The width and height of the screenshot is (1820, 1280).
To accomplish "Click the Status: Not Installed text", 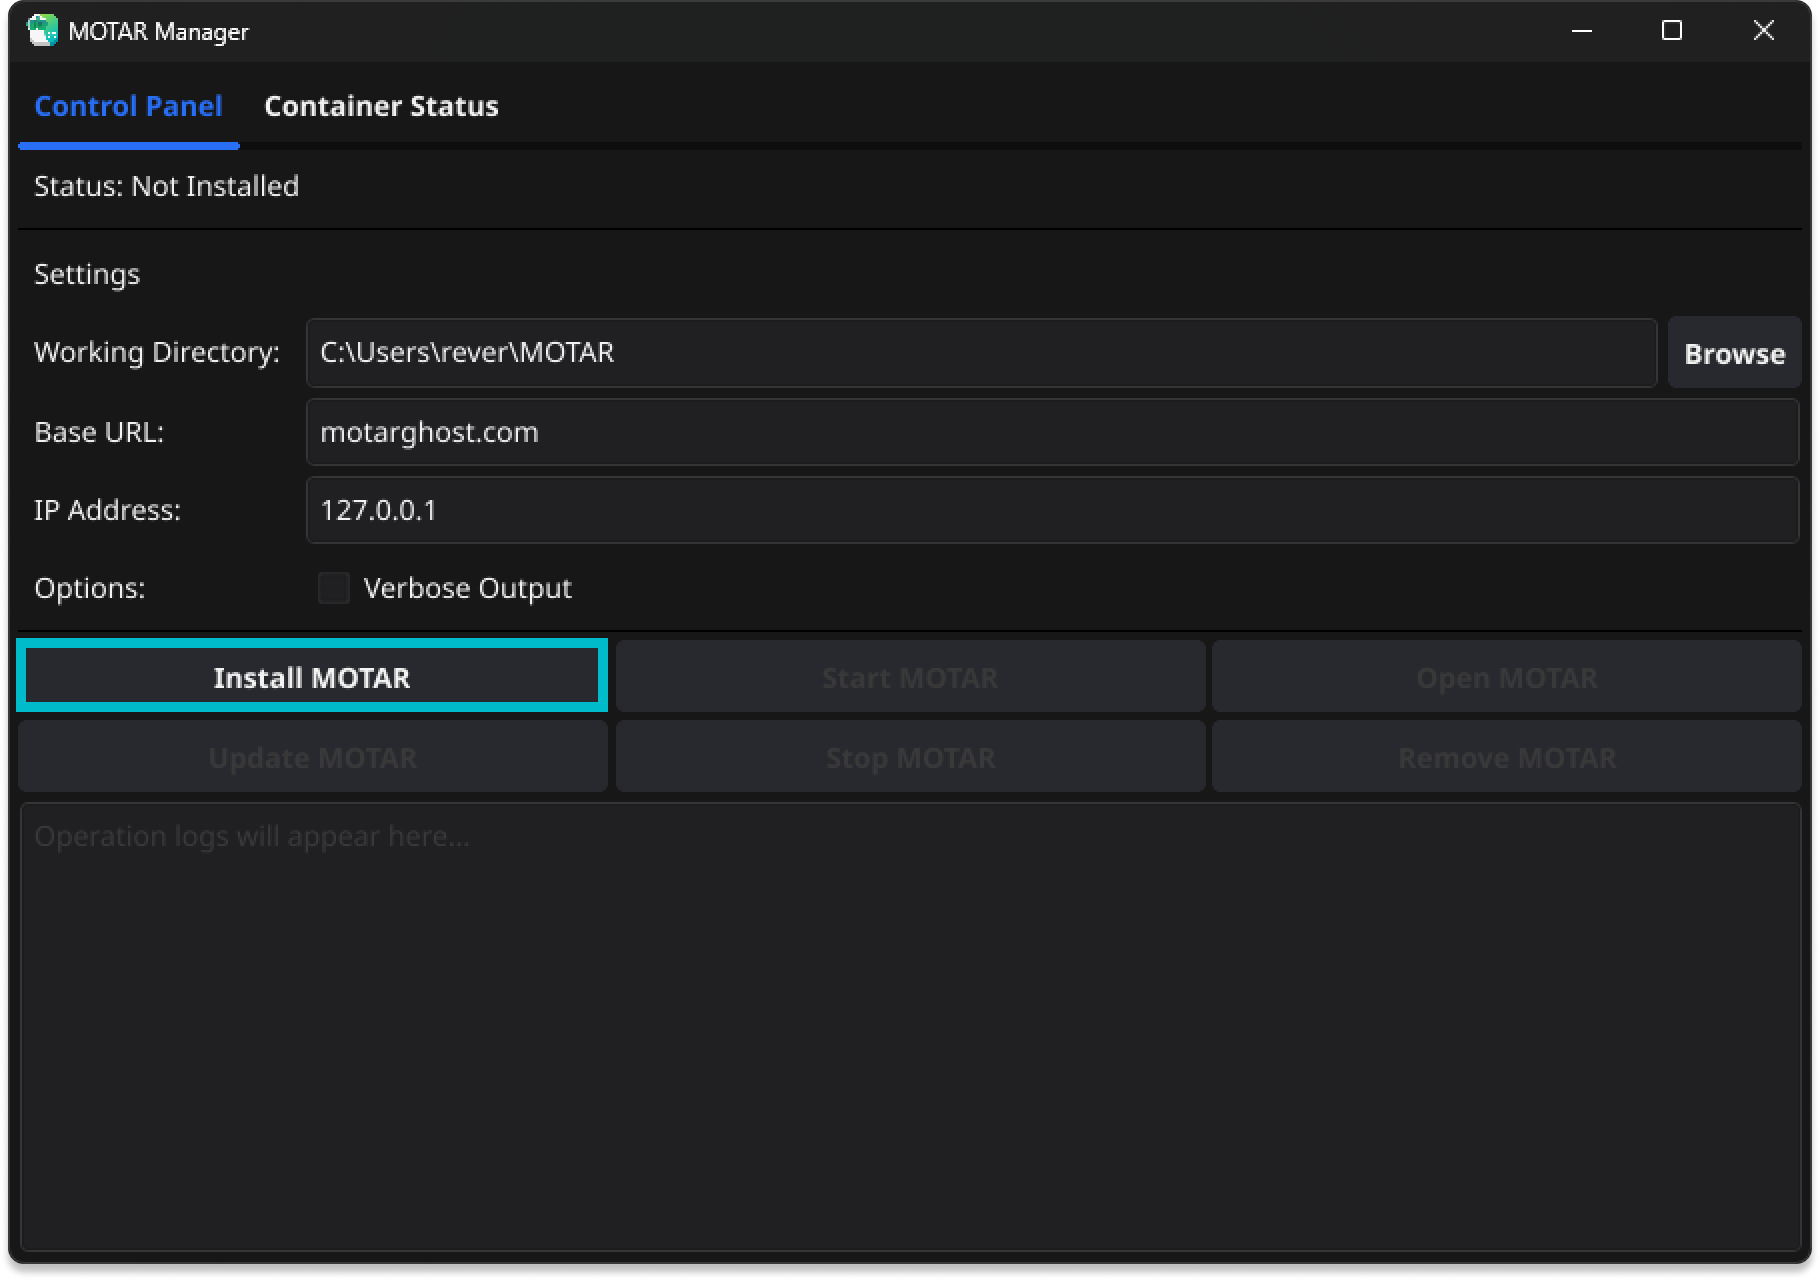I will (166, 186).
